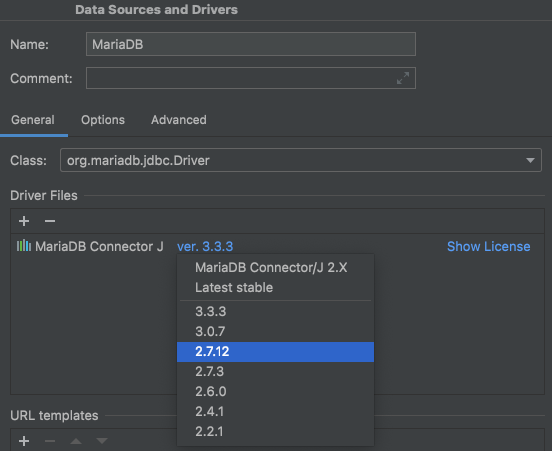The image size is (552, 451).
Task: Remove URL template with minus icon
Action: tap(50, 441)
